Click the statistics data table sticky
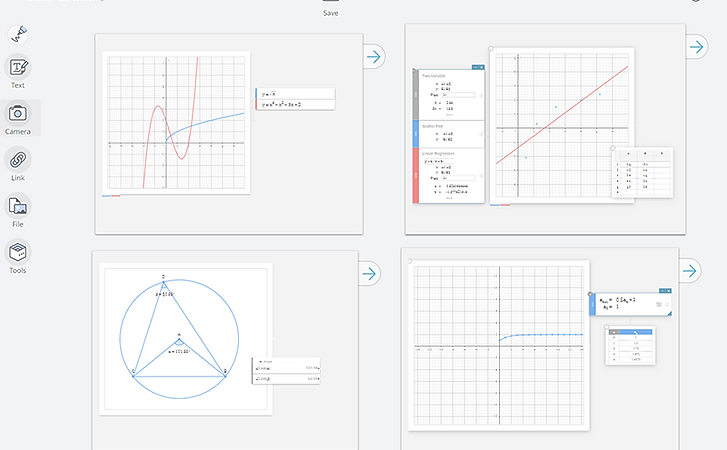 643,172
